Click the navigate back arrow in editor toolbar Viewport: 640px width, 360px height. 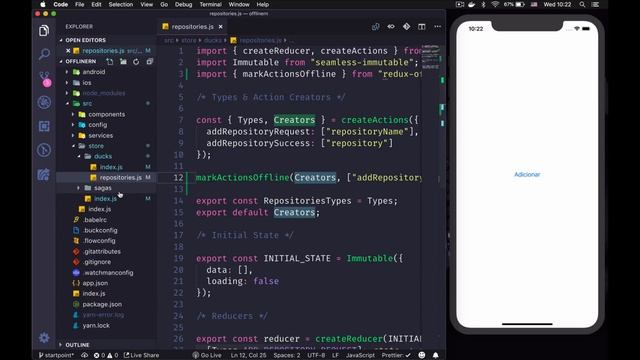click(391, 27)
